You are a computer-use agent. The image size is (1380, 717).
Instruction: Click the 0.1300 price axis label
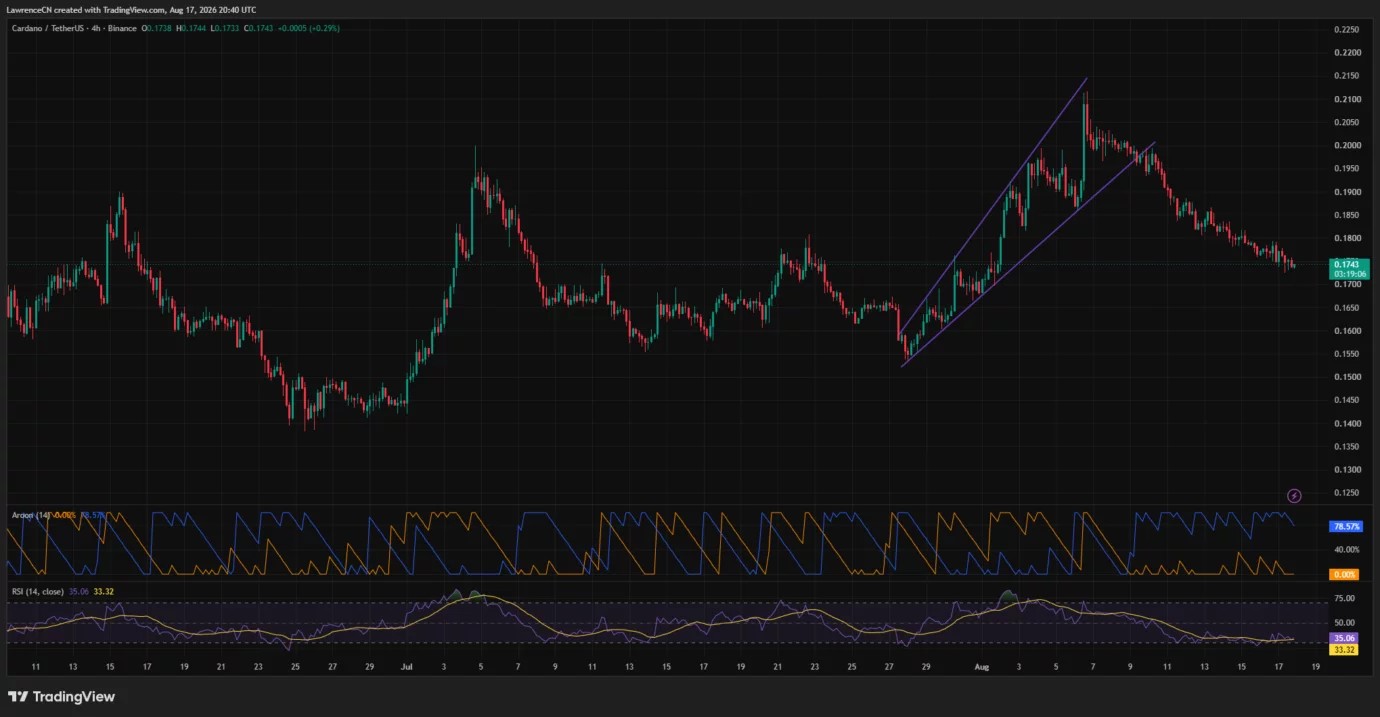pos(1346,470)
